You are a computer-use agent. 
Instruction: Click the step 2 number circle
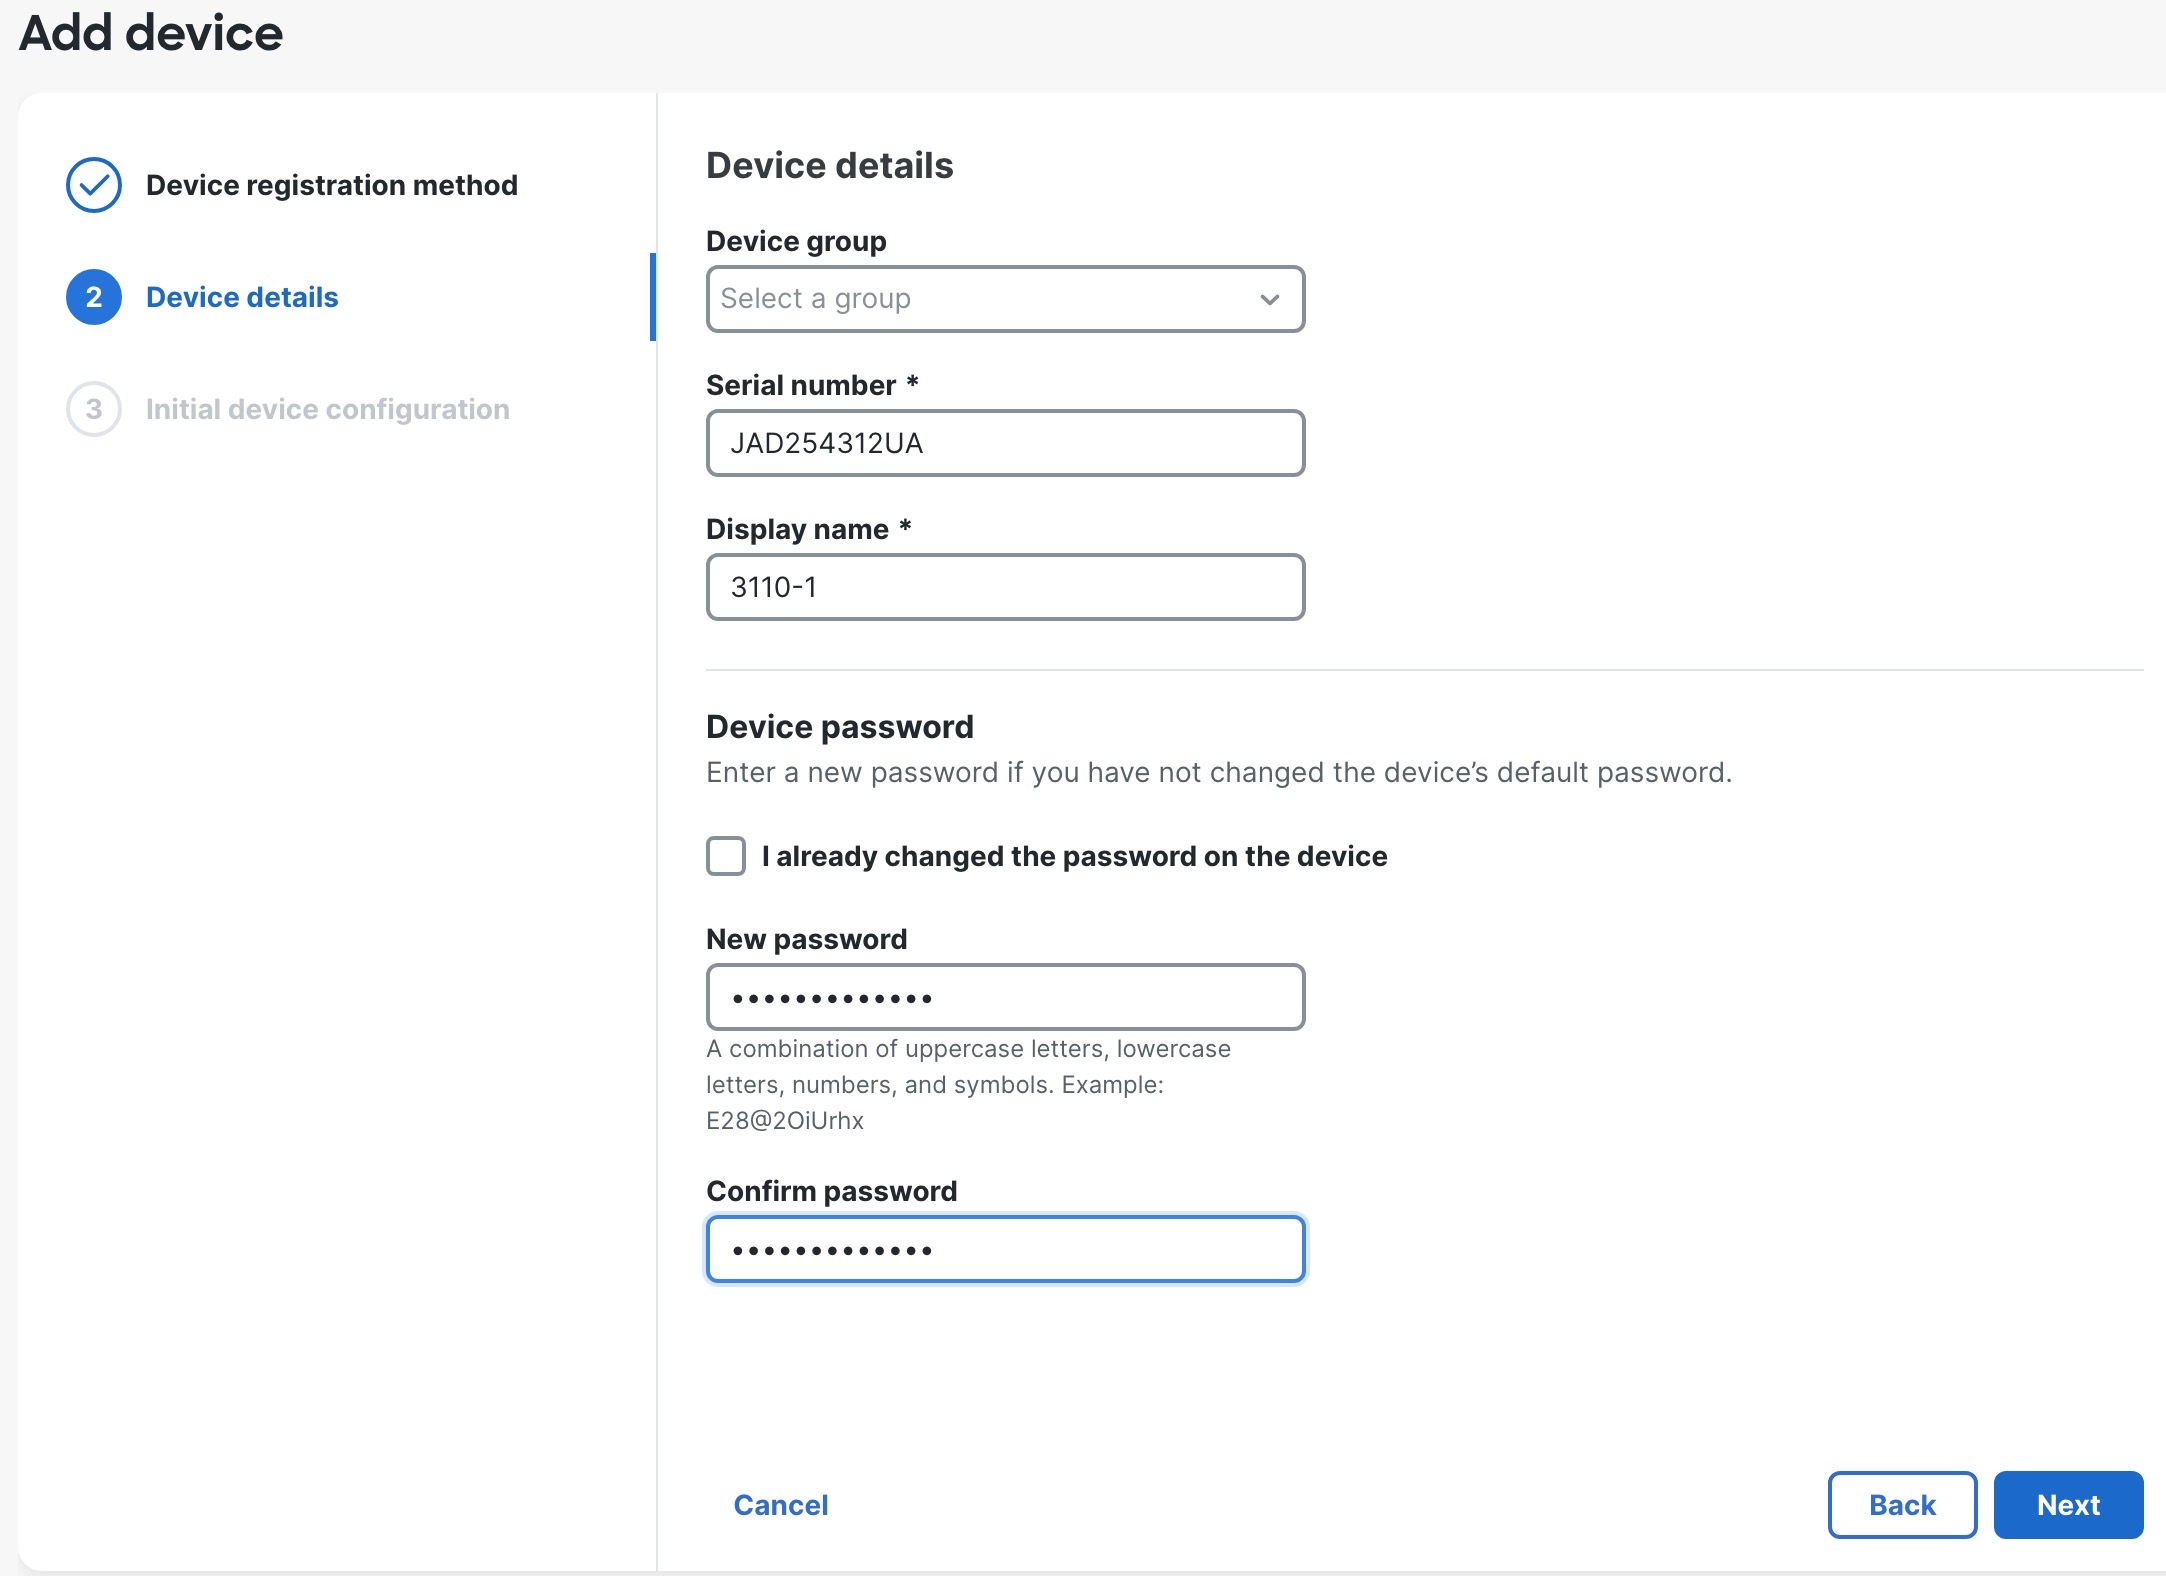click(x=94, y=297)
